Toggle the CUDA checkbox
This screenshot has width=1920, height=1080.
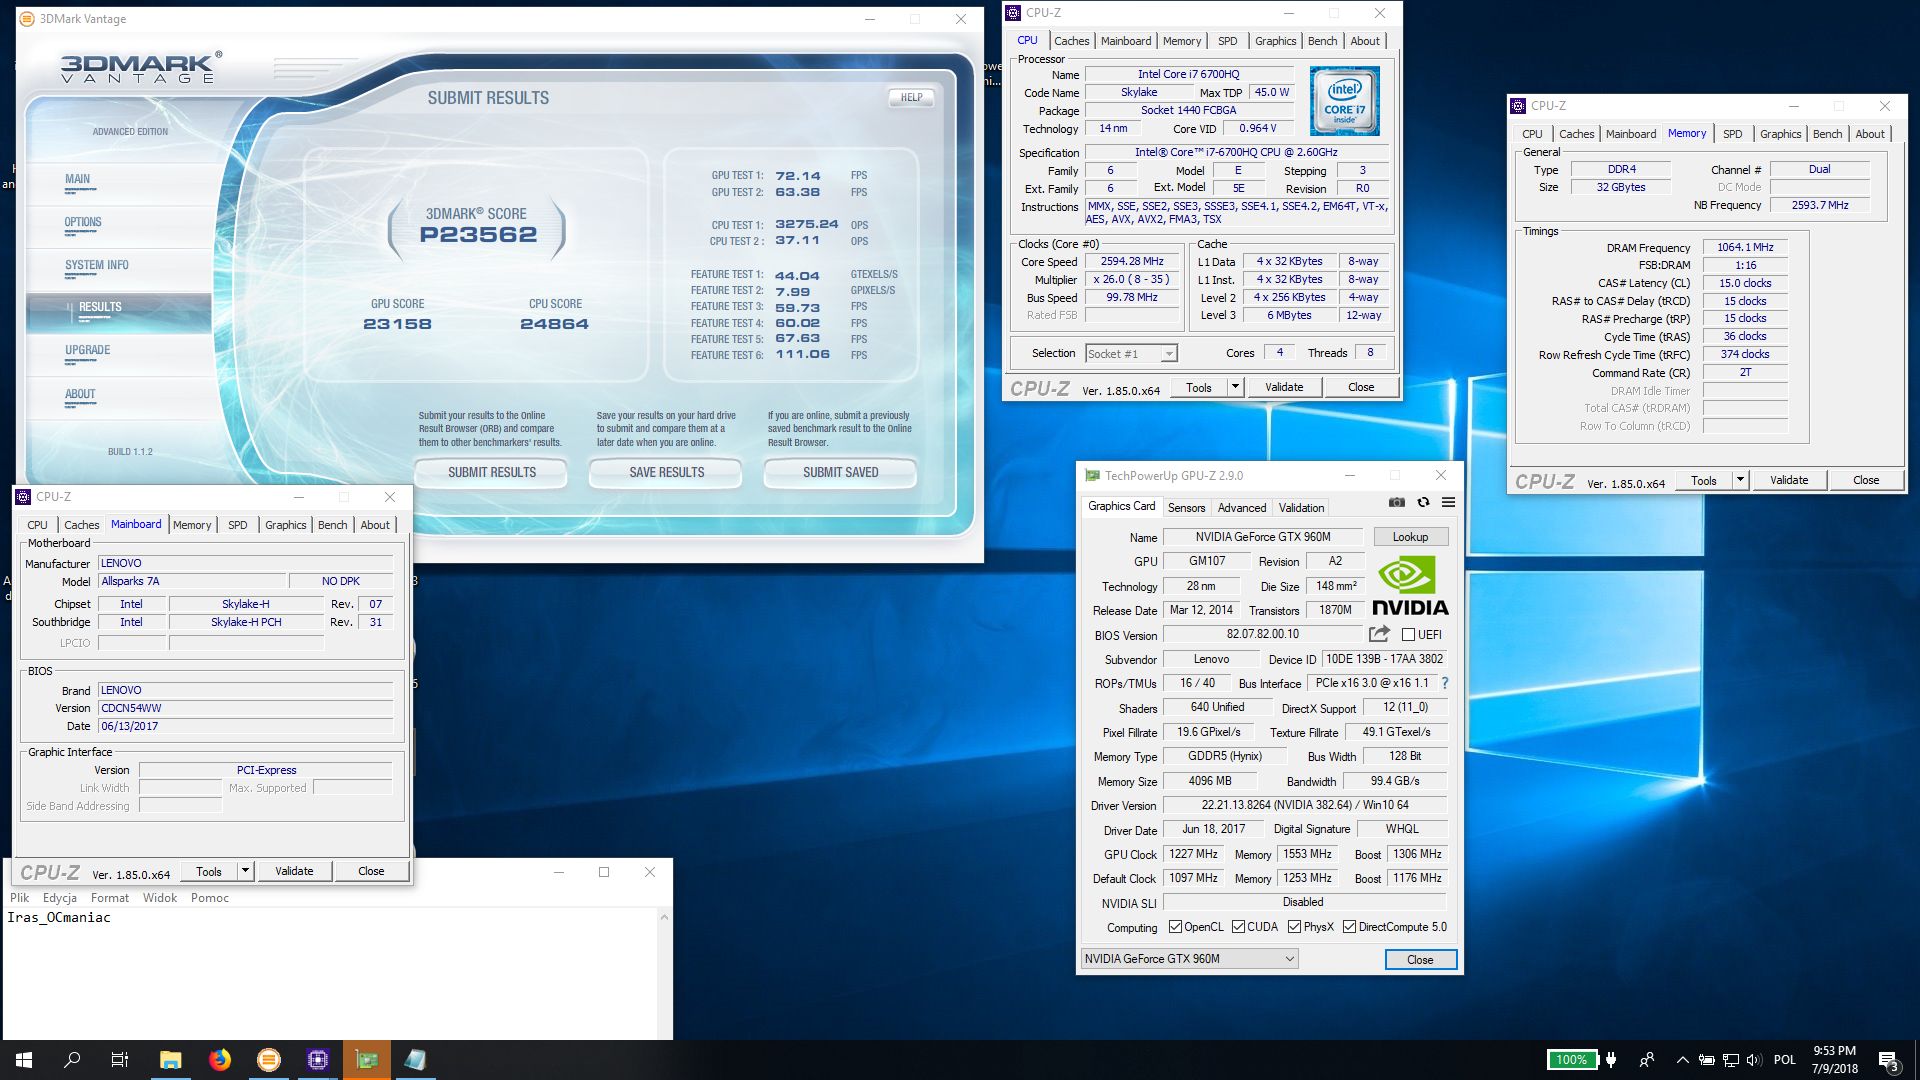[x=1238, y=927]
